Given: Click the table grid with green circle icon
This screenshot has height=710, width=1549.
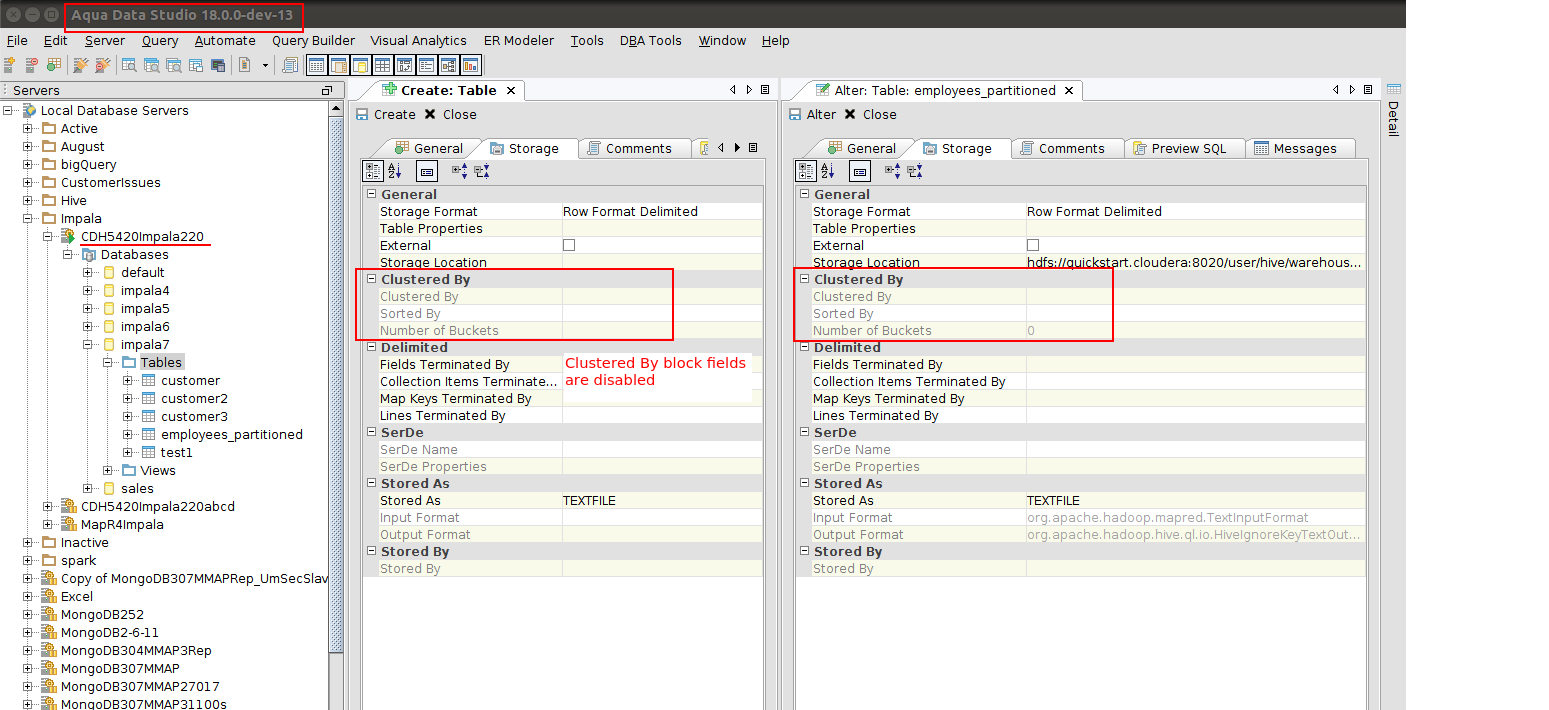Looking at the screenshot, I should (54, 65).
